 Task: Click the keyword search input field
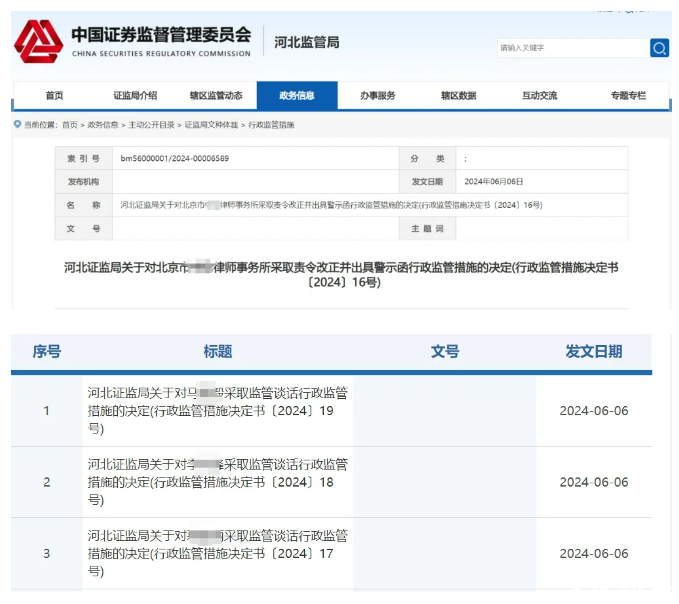pyautogui.click(x=572, y=48)
